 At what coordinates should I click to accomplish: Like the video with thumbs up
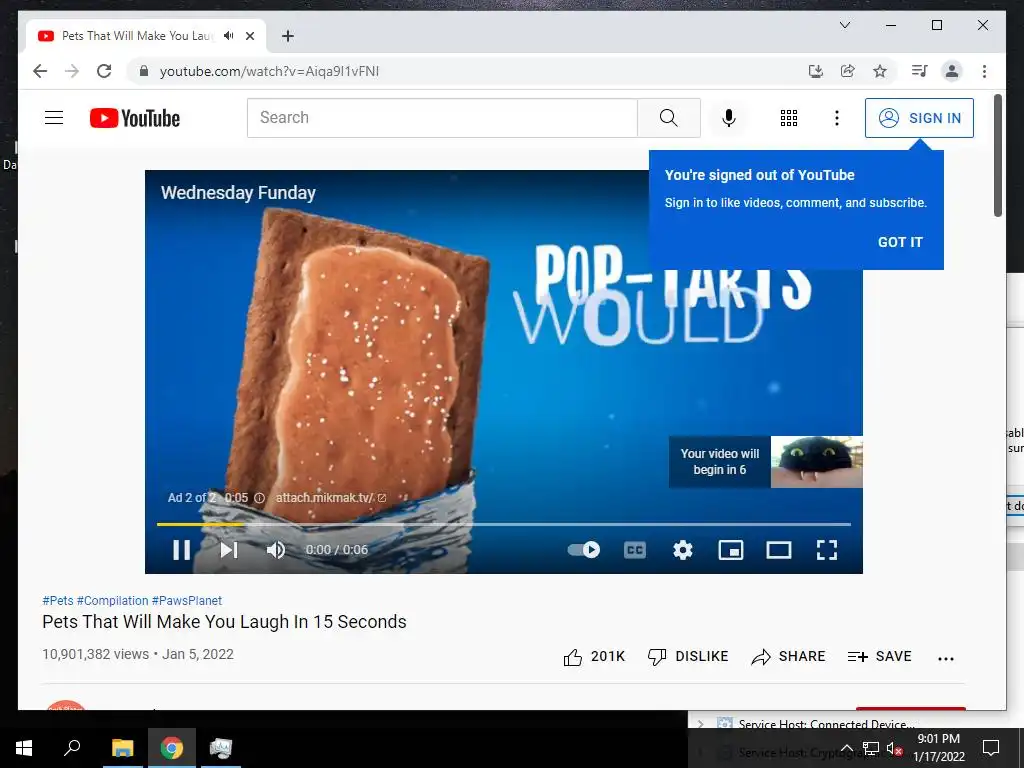click(x=594, y=656)
